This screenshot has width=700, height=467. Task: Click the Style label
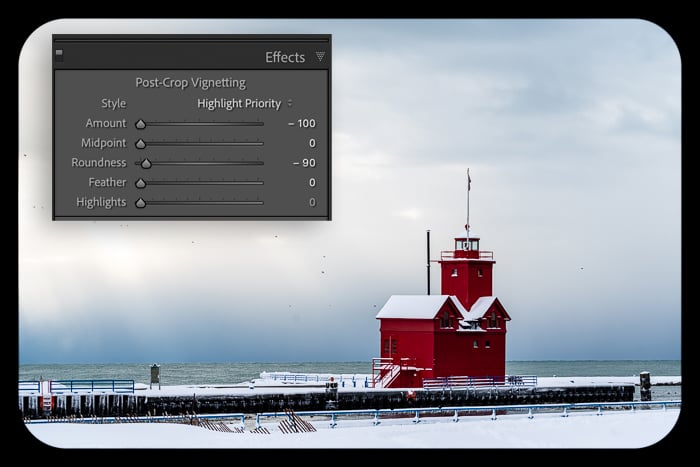113,103
